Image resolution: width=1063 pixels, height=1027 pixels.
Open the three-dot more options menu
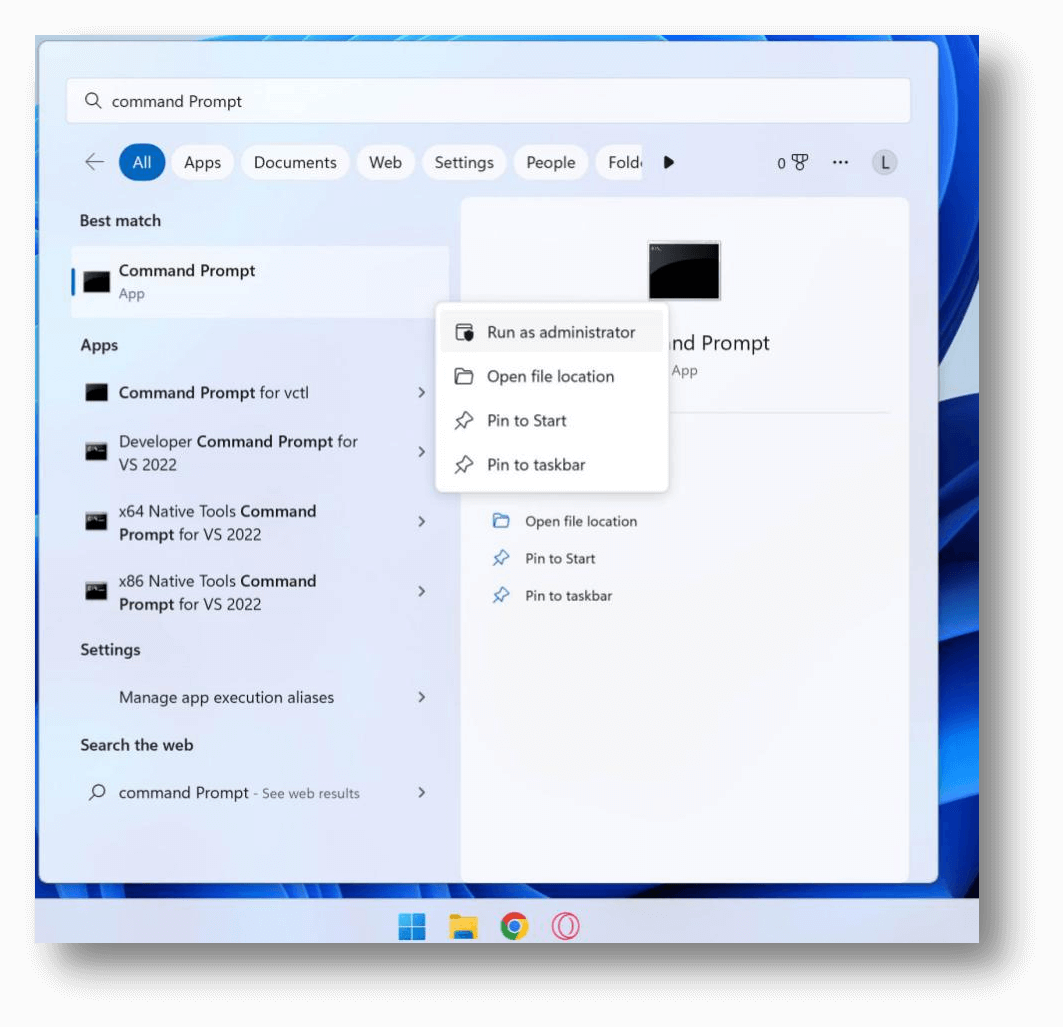[840, 162]
